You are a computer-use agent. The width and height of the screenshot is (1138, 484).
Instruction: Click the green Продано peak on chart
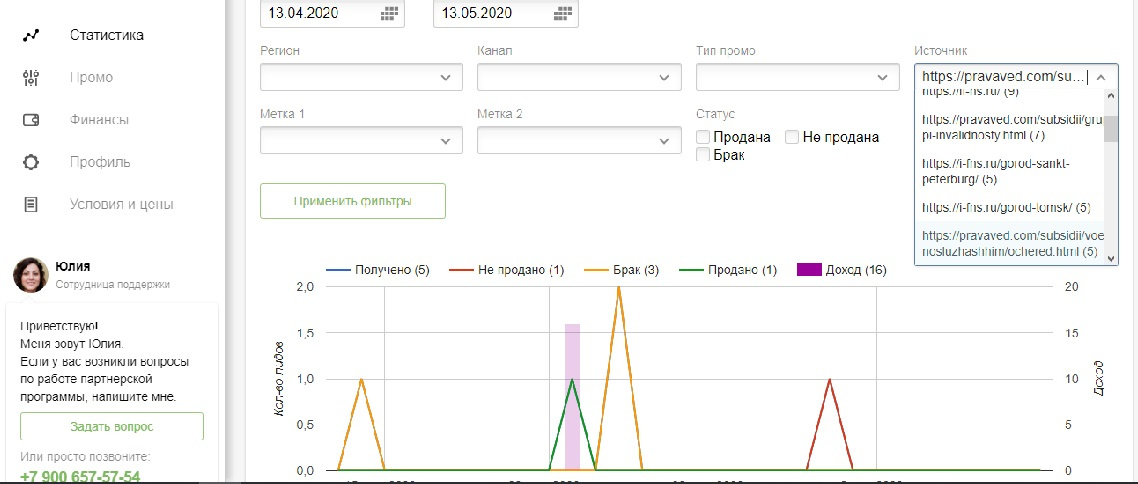573,380
